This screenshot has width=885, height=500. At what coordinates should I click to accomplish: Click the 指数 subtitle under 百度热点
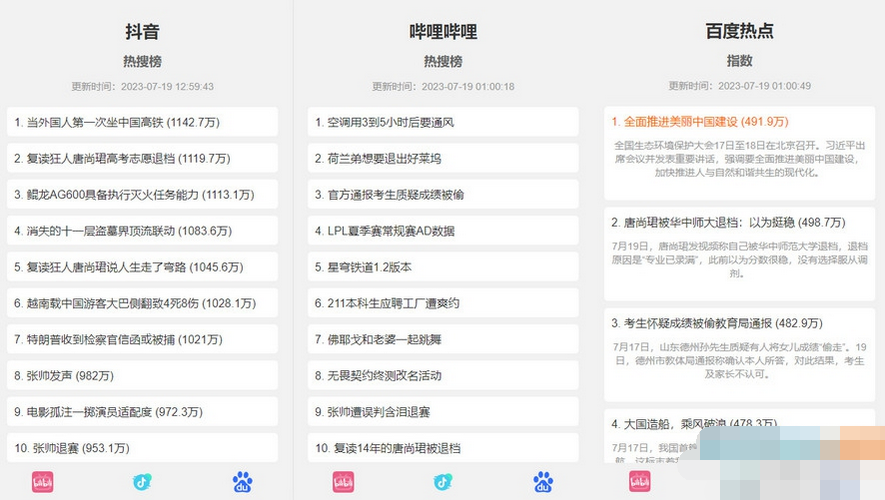[739, 60]
